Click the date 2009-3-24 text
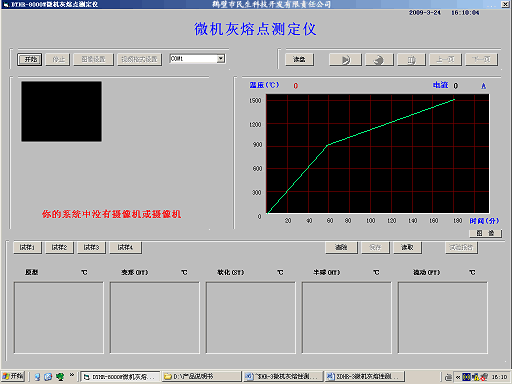513x385 pixels. tap(425, 13)
